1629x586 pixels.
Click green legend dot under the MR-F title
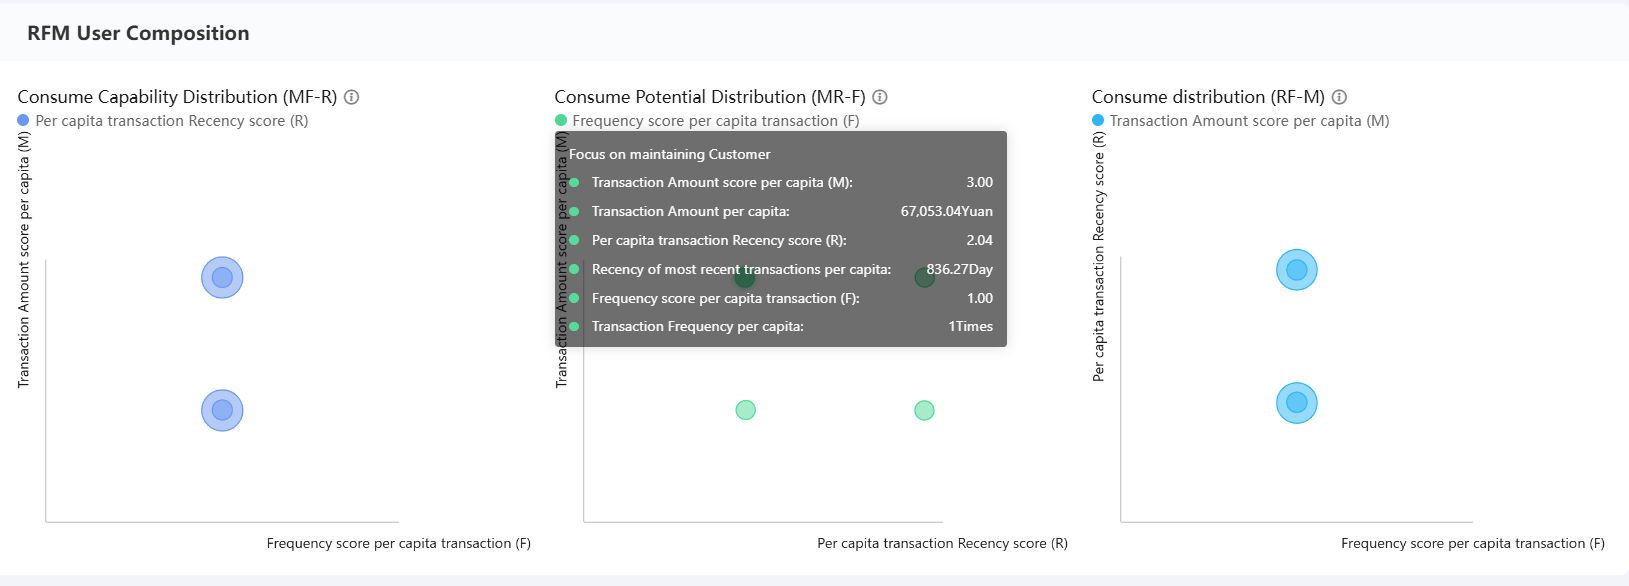point(561,121)
